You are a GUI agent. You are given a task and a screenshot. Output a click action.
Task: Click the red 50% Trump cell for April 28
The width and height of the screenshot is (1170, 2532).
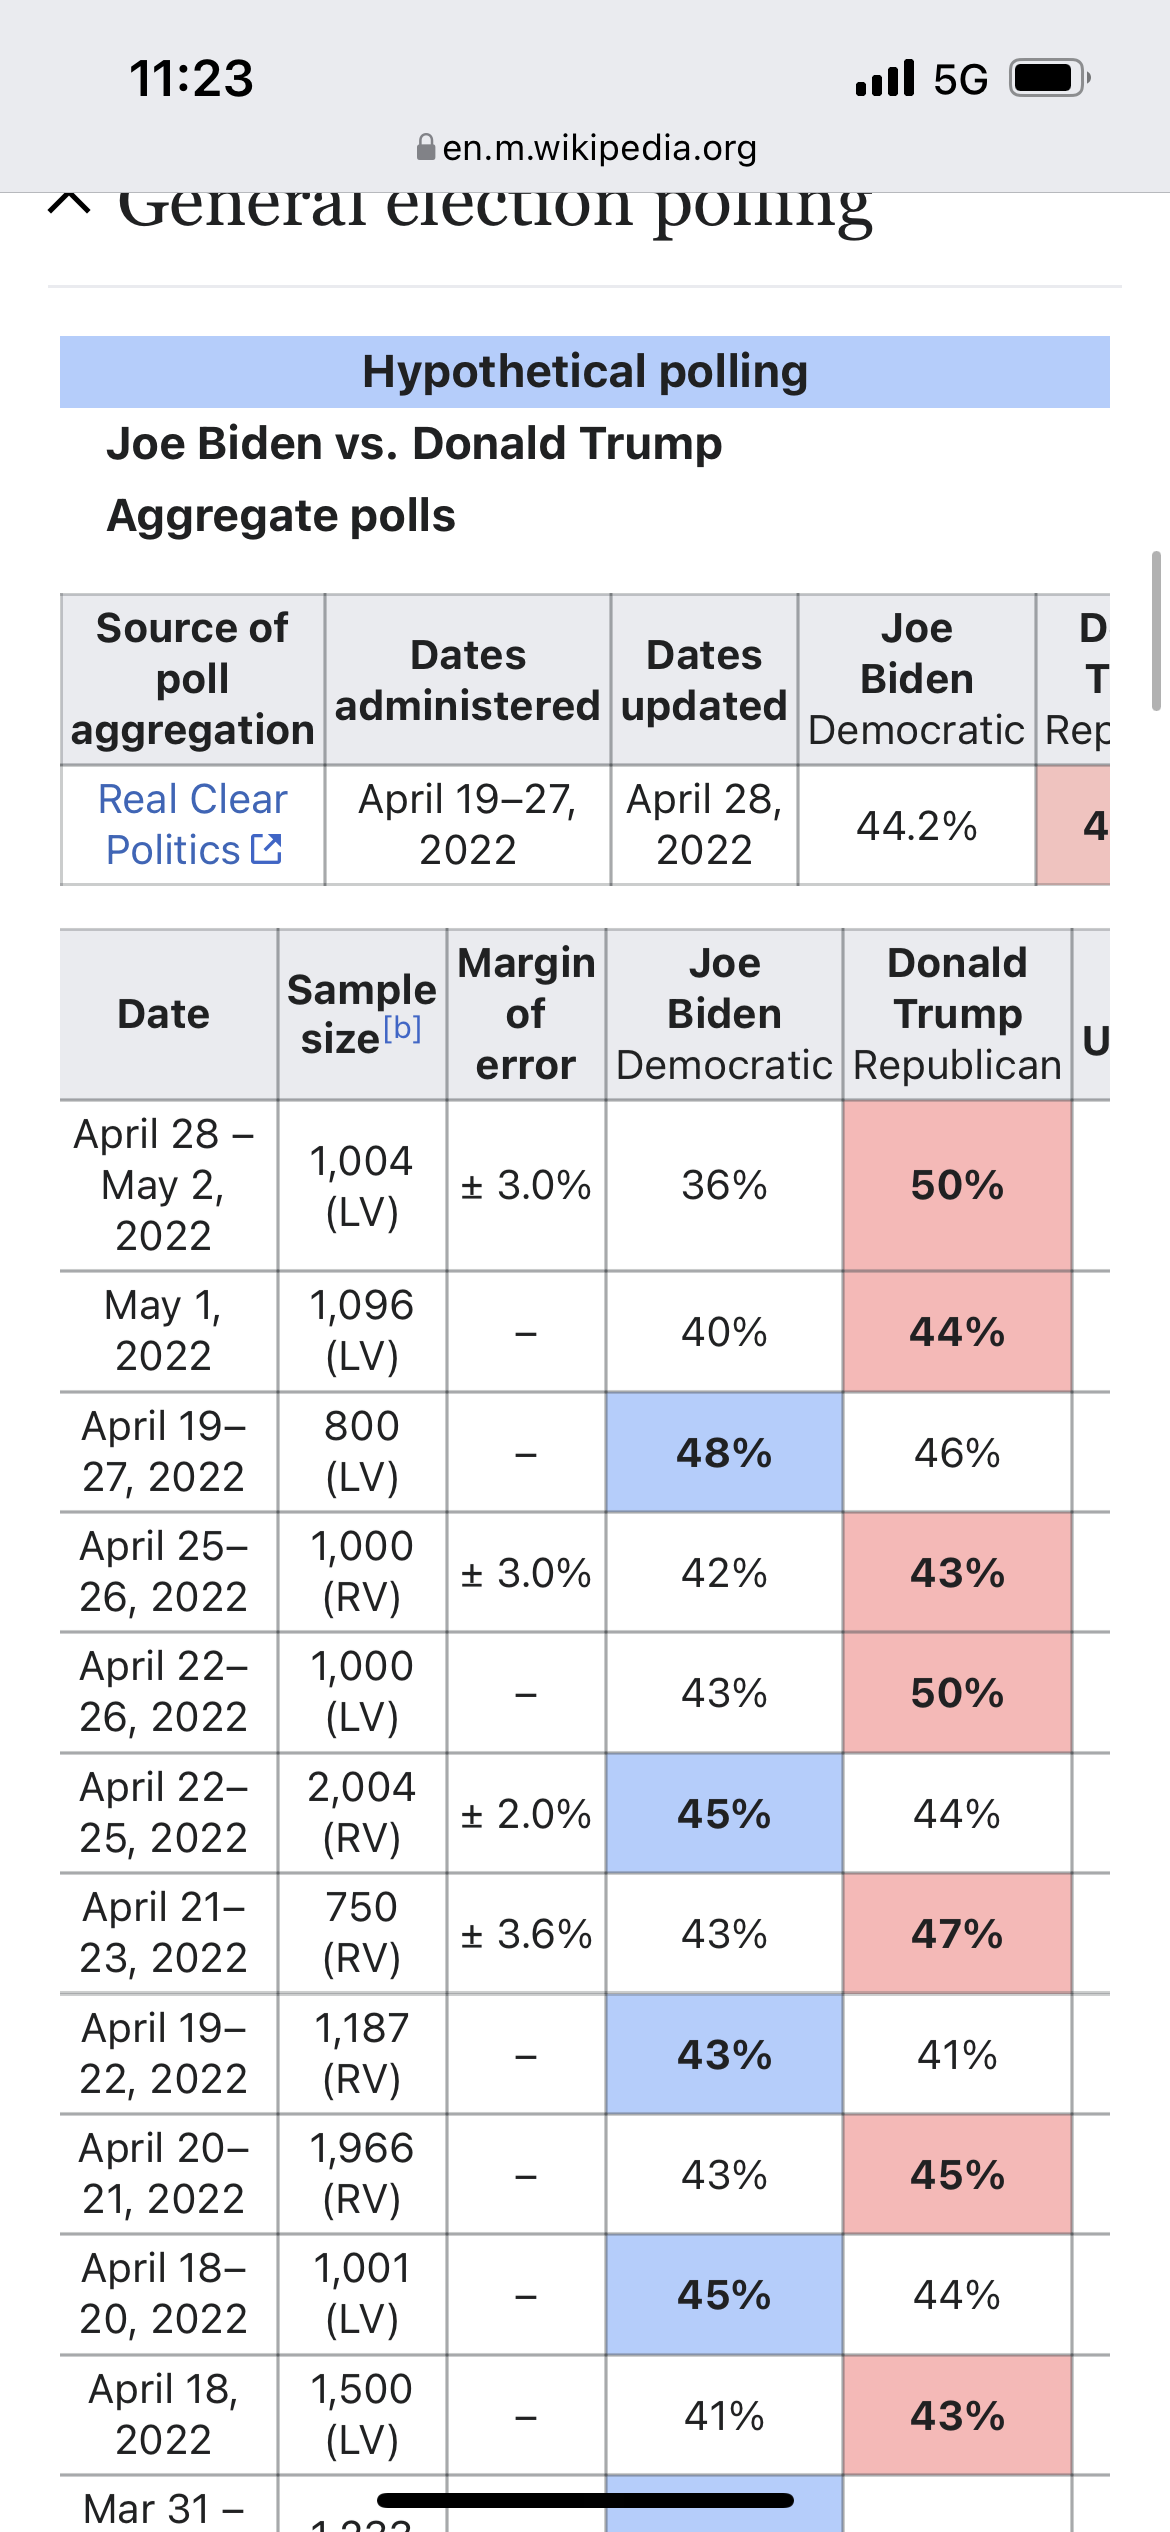(x=957, y=1185)
